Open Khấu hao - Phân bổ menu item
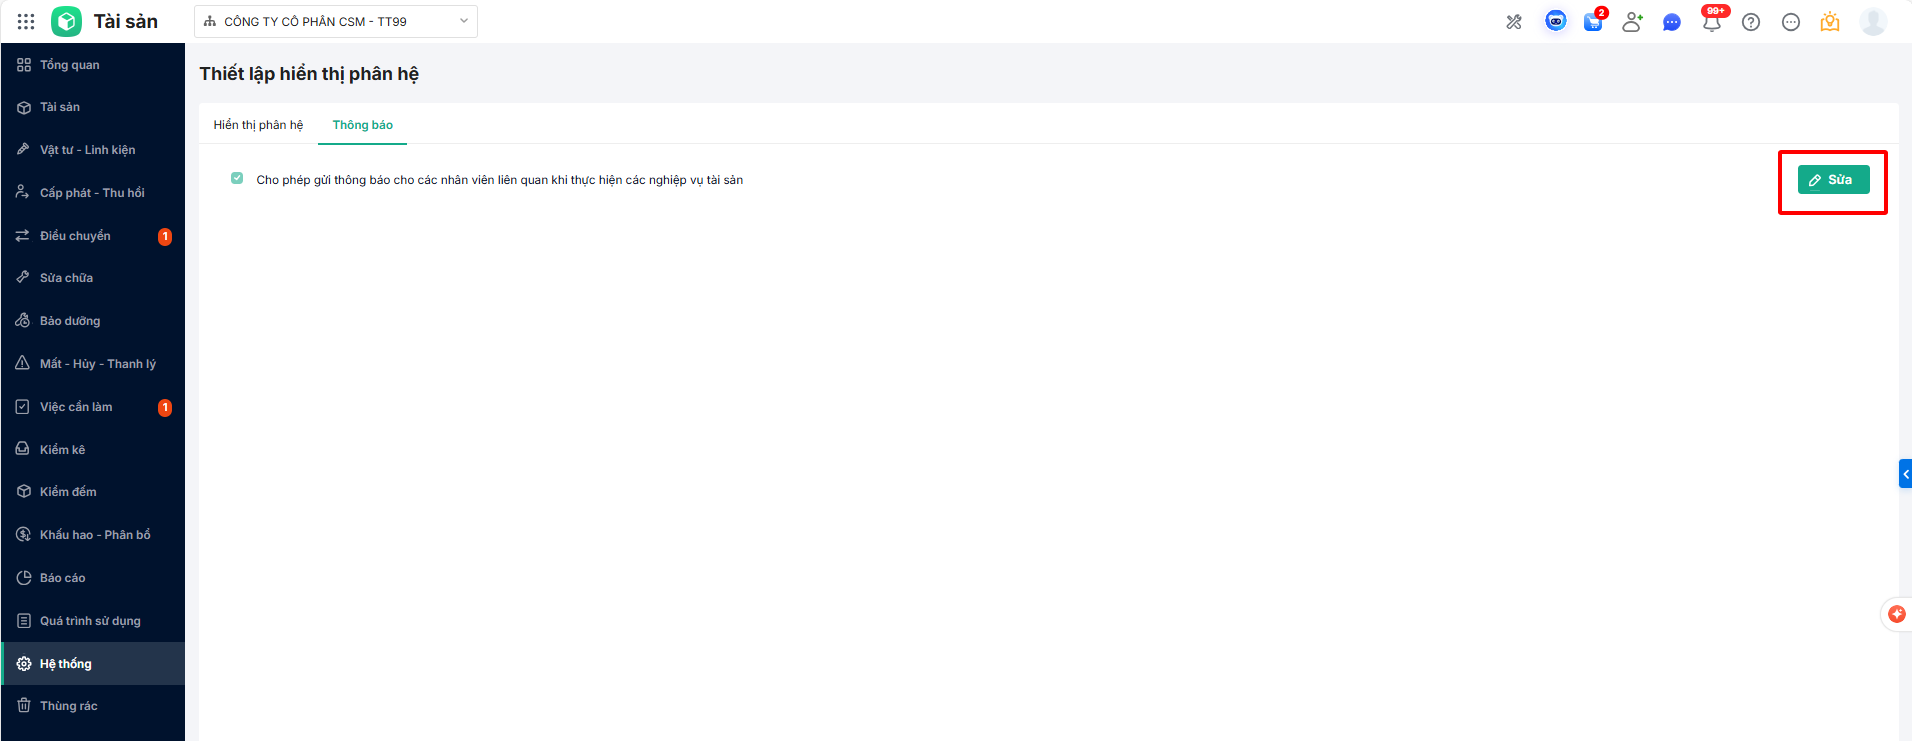This screenshot has width=1912, height=741. (93, 534)
